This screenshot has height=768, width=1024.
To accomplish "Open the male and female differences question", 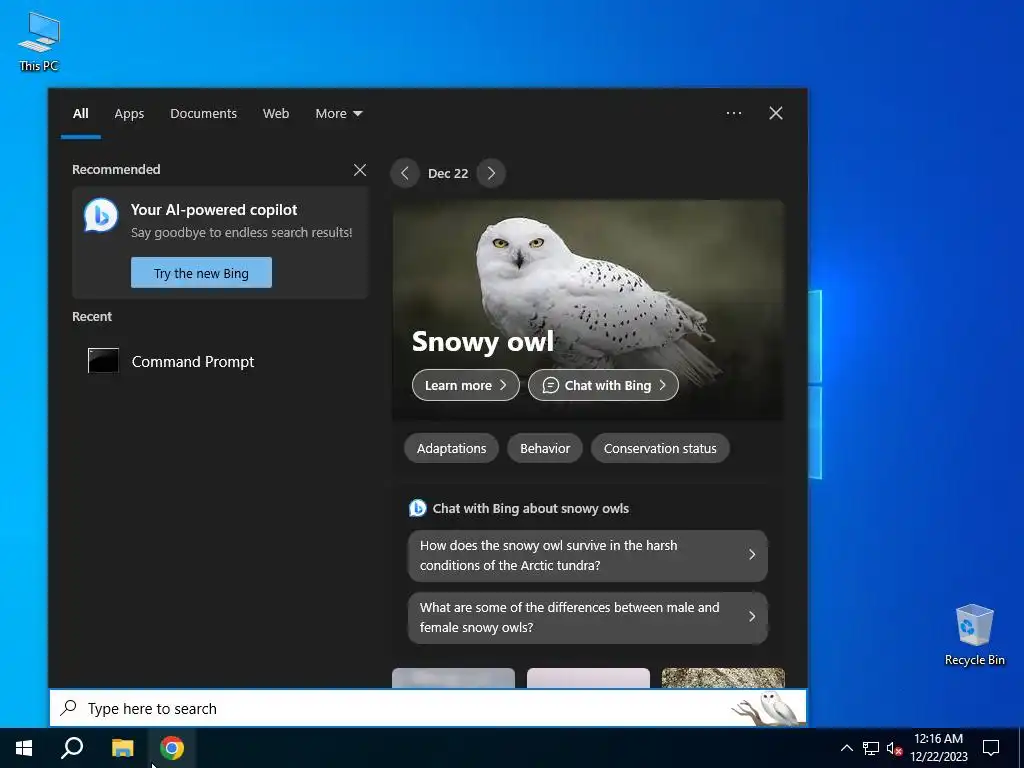I will pyautogui.click(x=588, y=618).
